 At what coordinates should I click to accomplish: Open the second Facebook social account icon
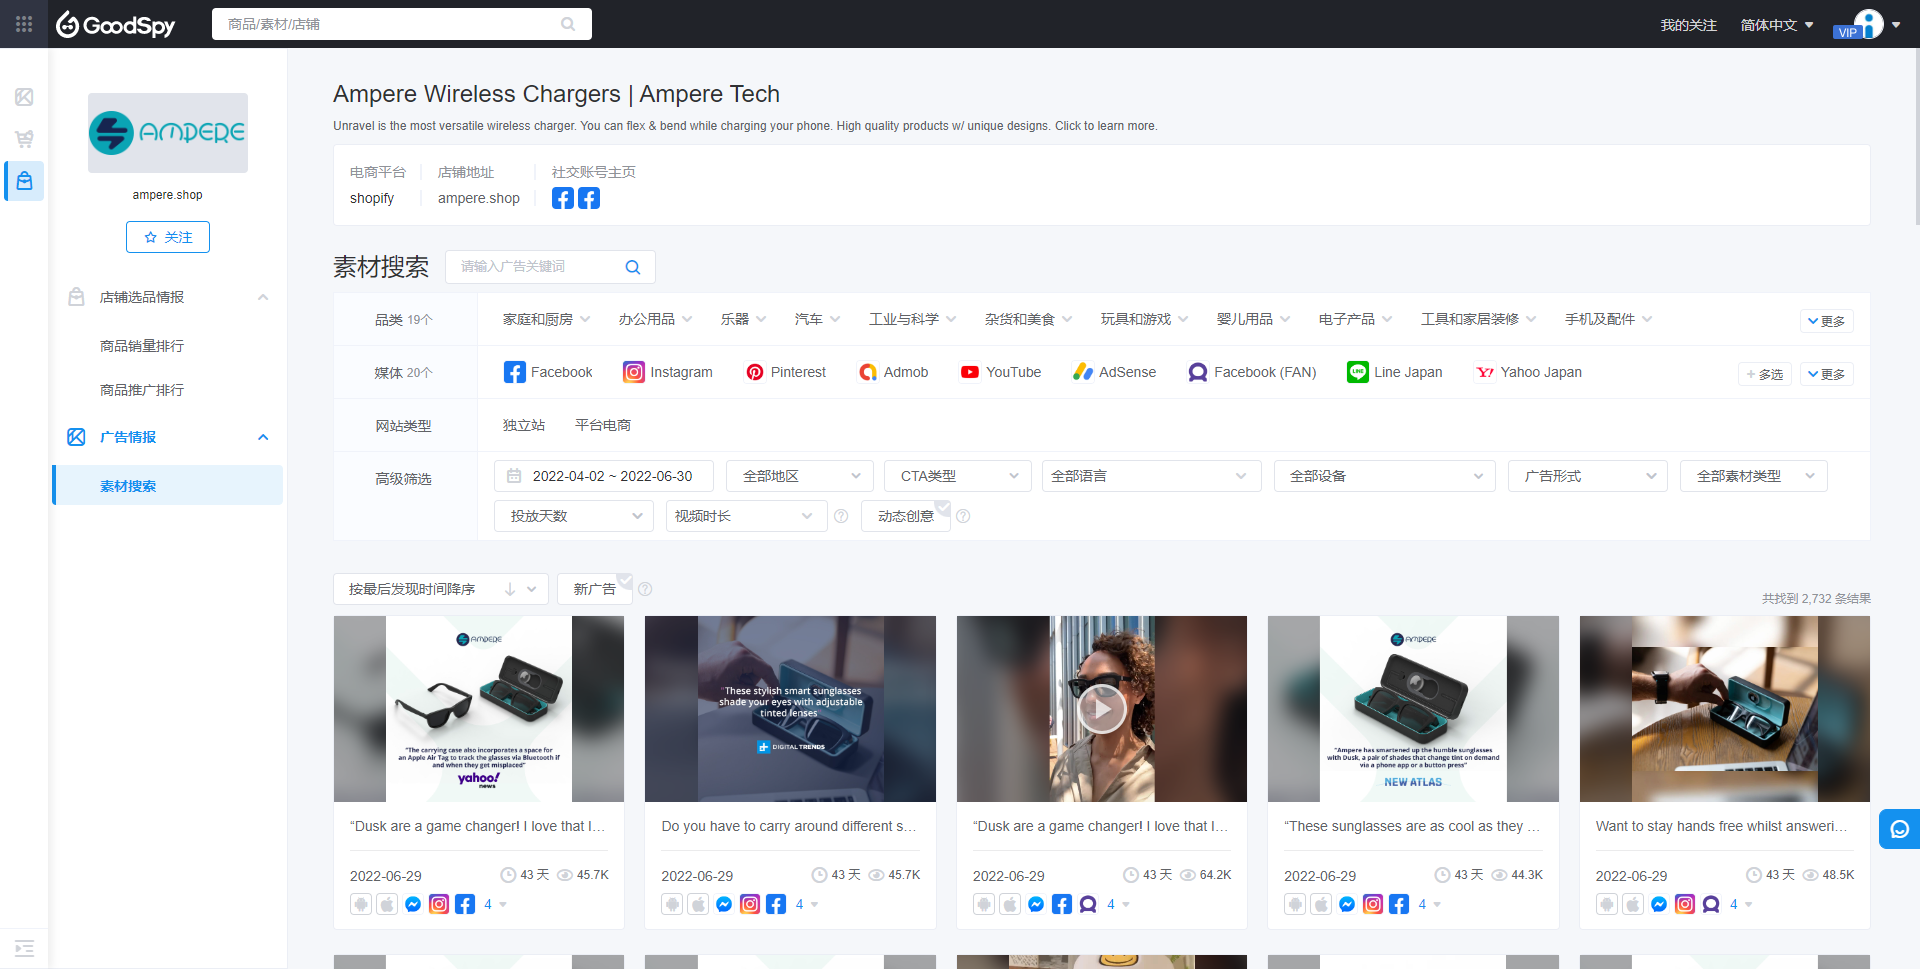click(x=589, y=198)
